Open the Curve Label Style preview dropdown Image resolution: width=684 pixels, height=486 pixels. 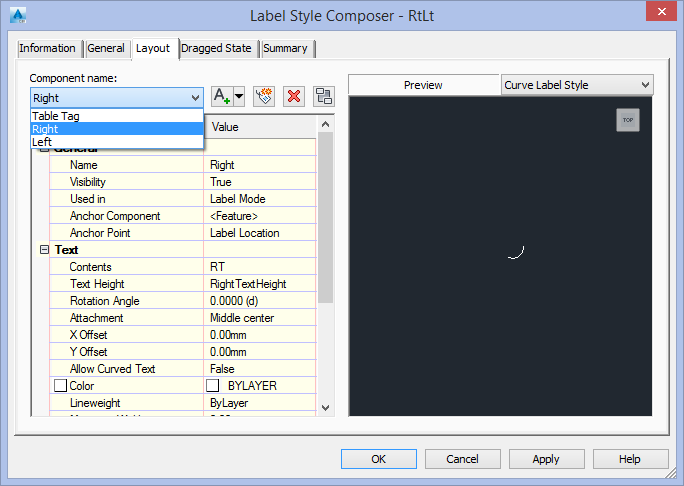(x=577, y=85)
